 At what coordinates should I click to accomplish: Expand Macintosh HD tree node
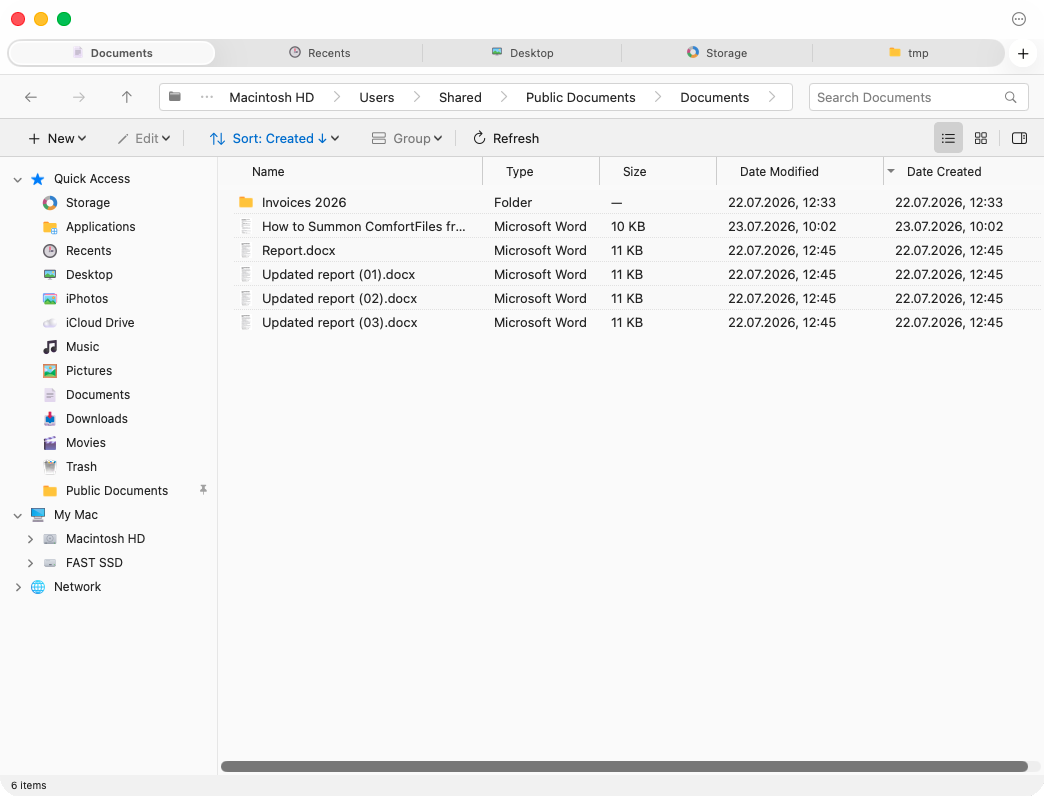(30, 538)
